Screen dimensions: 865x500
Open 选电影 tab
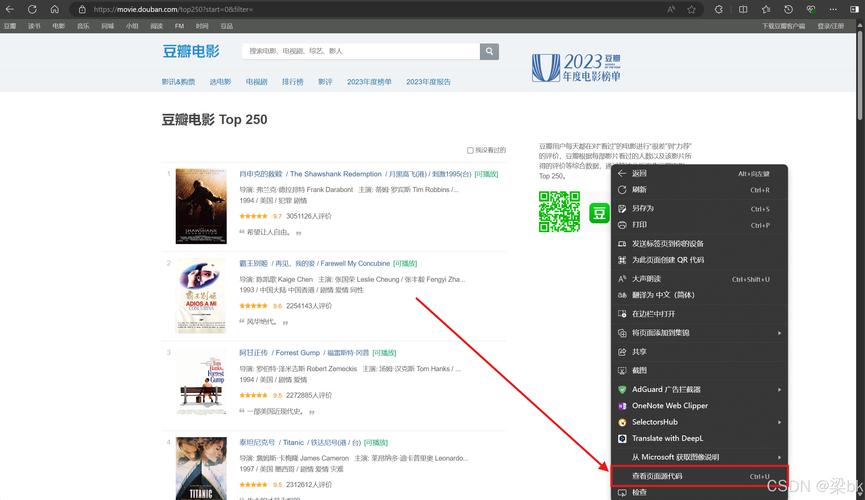220,82
